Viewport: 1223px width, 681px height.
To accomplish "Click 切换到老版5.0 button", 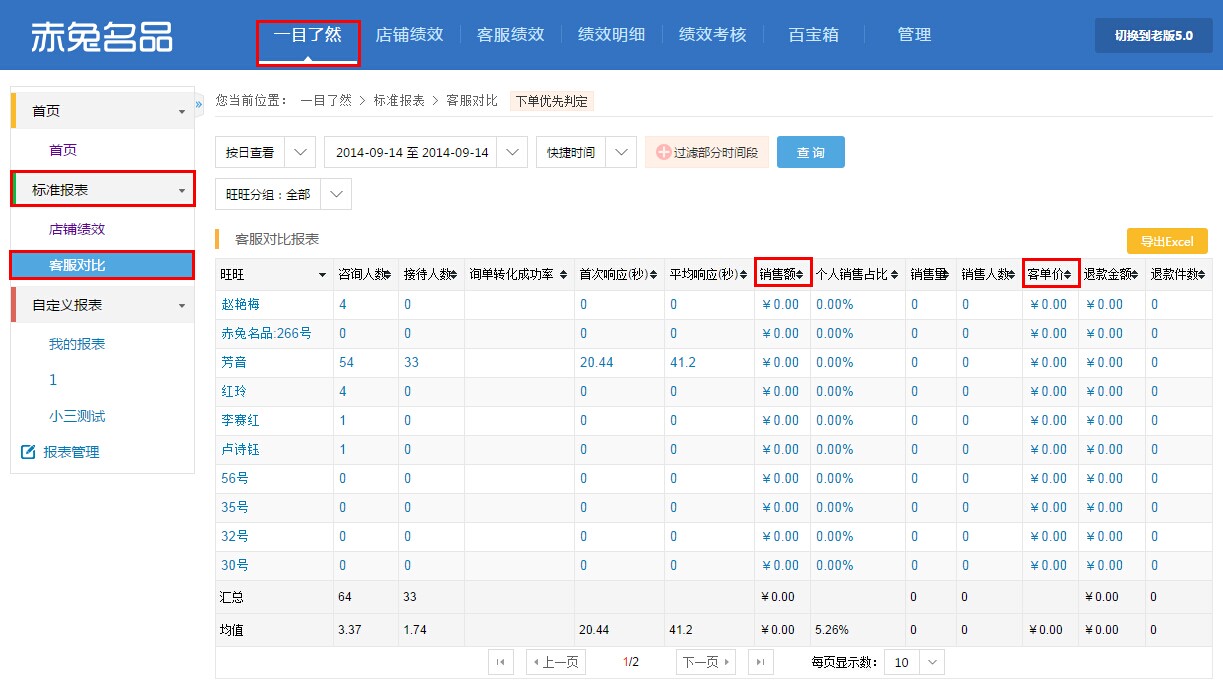I will coord(1153,35).
